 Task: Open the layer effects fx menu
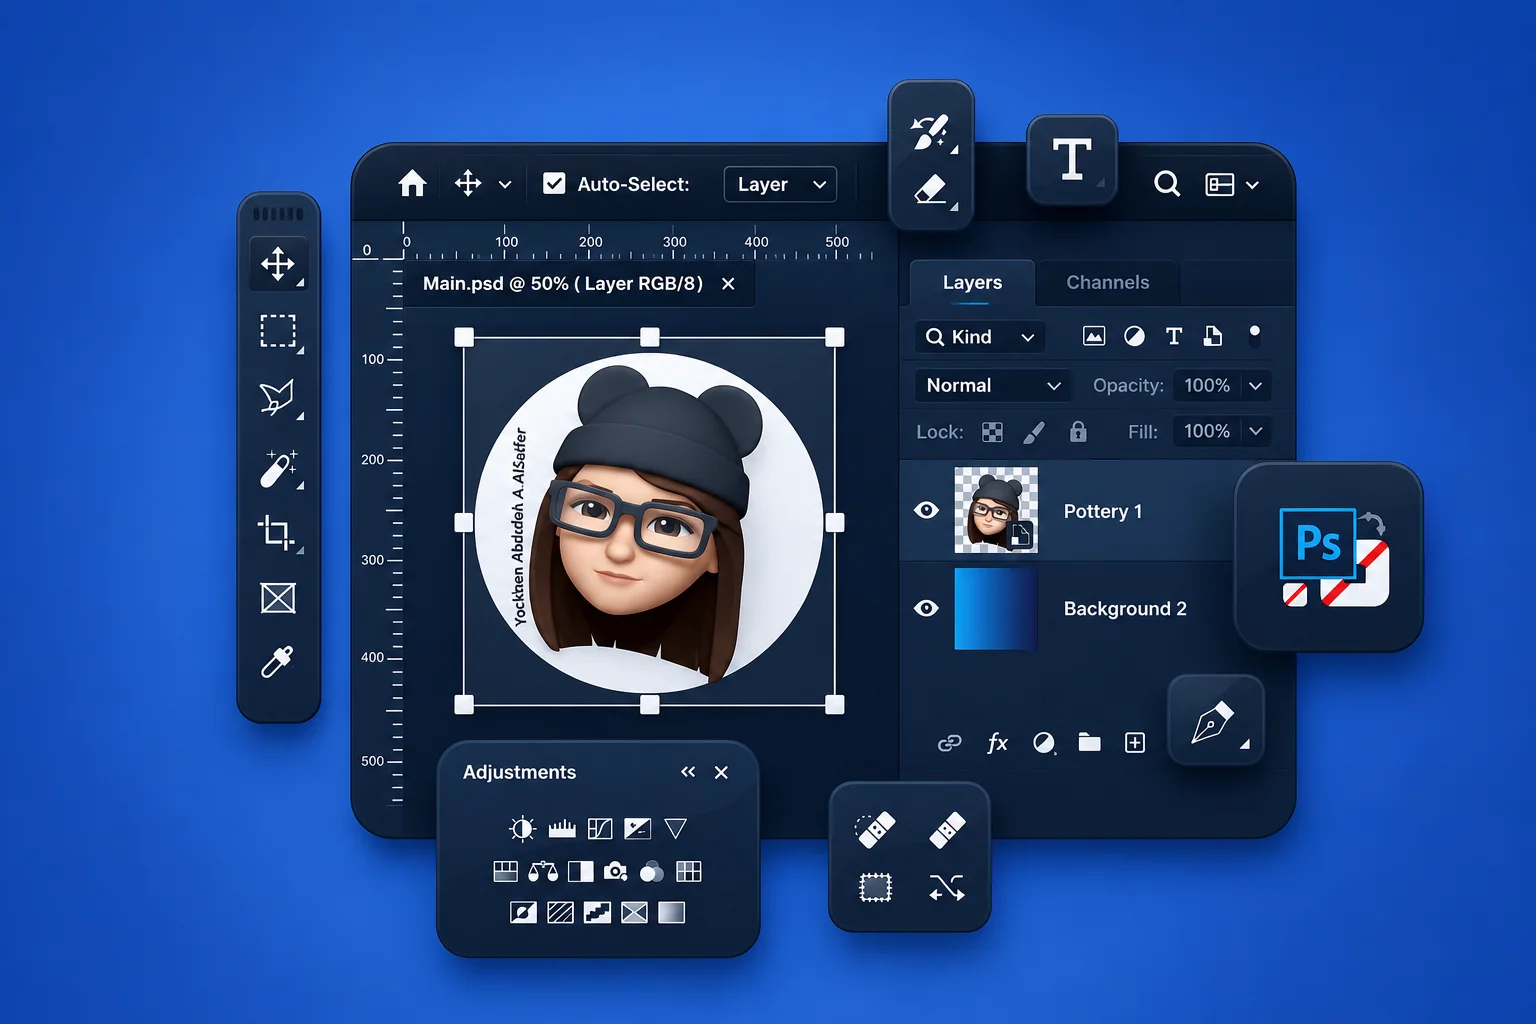[x=997, y=742]
